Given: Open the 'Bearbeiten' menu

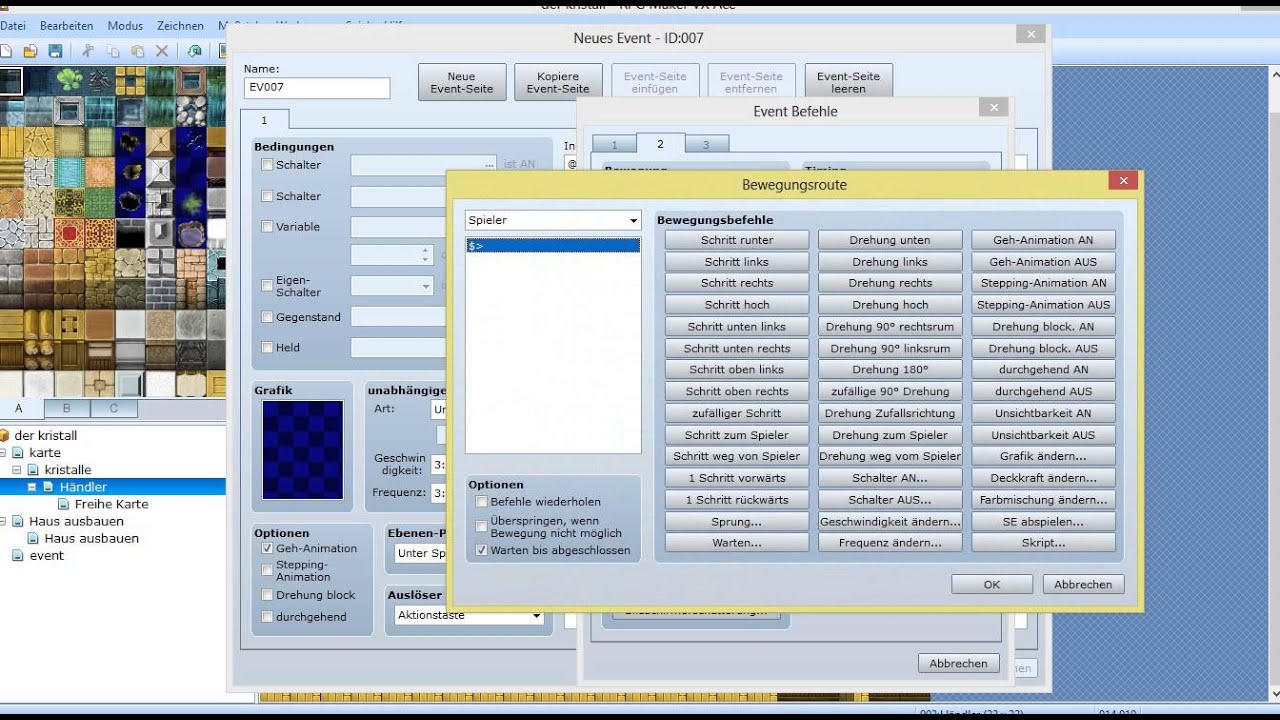Looking at the screenshot, I should 67,26.
